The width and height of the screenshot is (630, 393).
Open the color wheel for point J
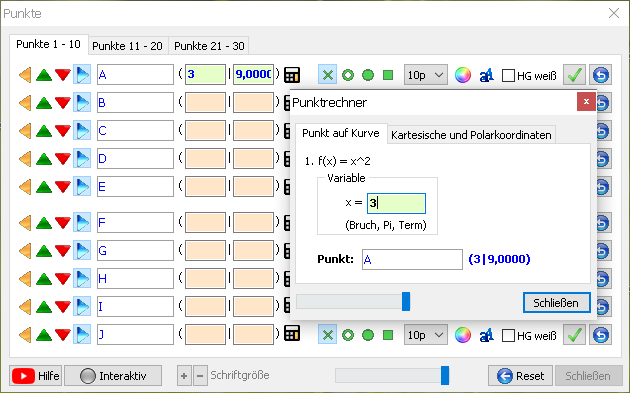462,335
